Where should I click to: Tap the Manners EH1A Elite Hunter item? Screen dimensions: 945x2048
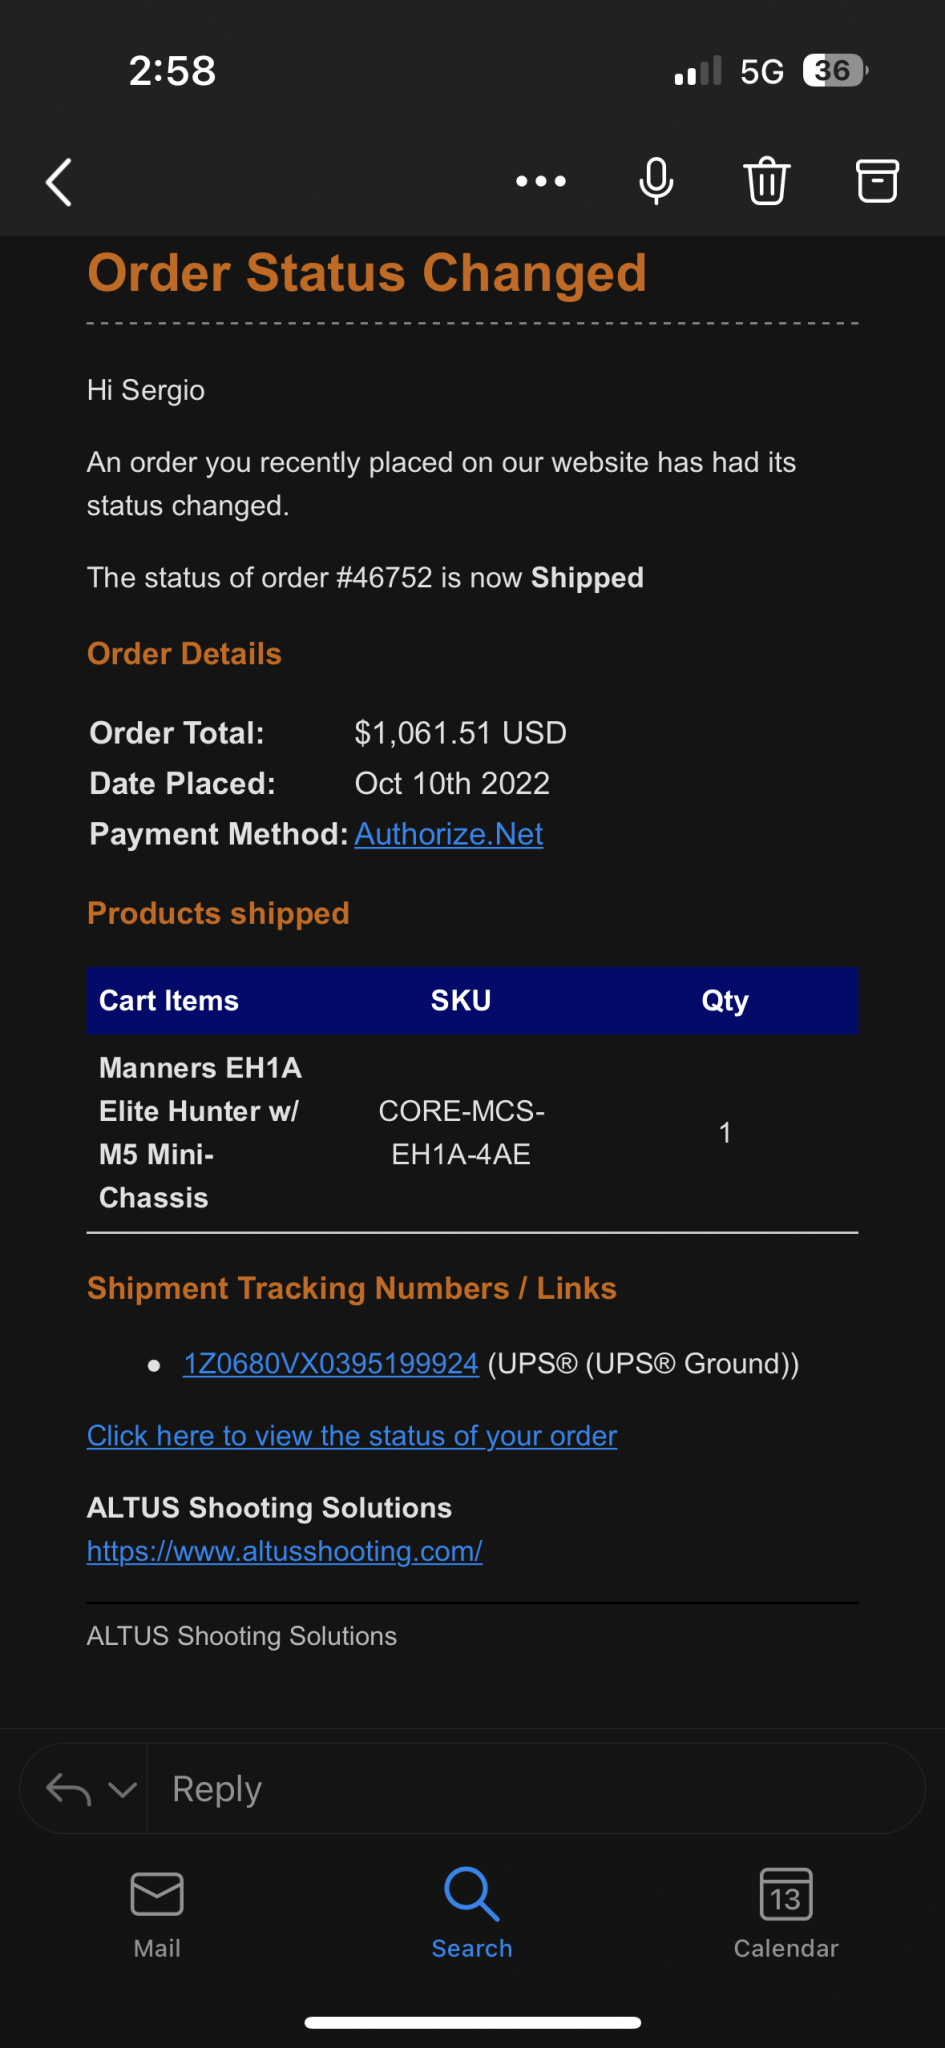click(x=201, y=1133)
